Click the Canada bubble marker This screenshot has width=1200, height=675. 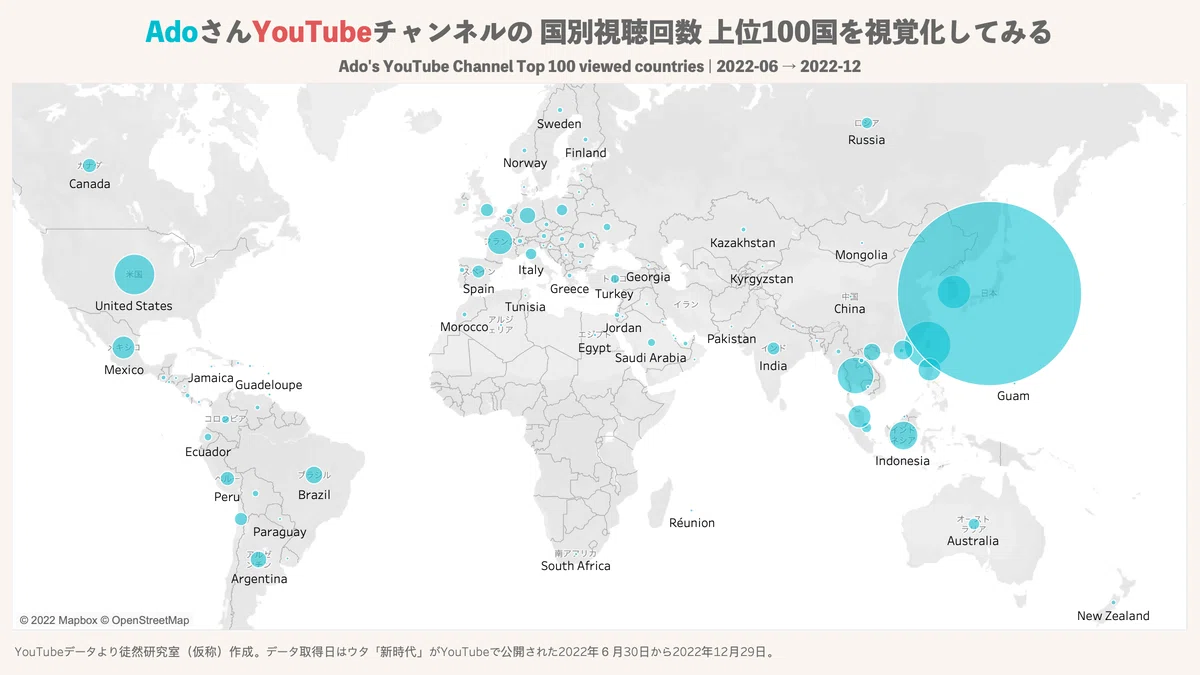[x=90, y=166]
